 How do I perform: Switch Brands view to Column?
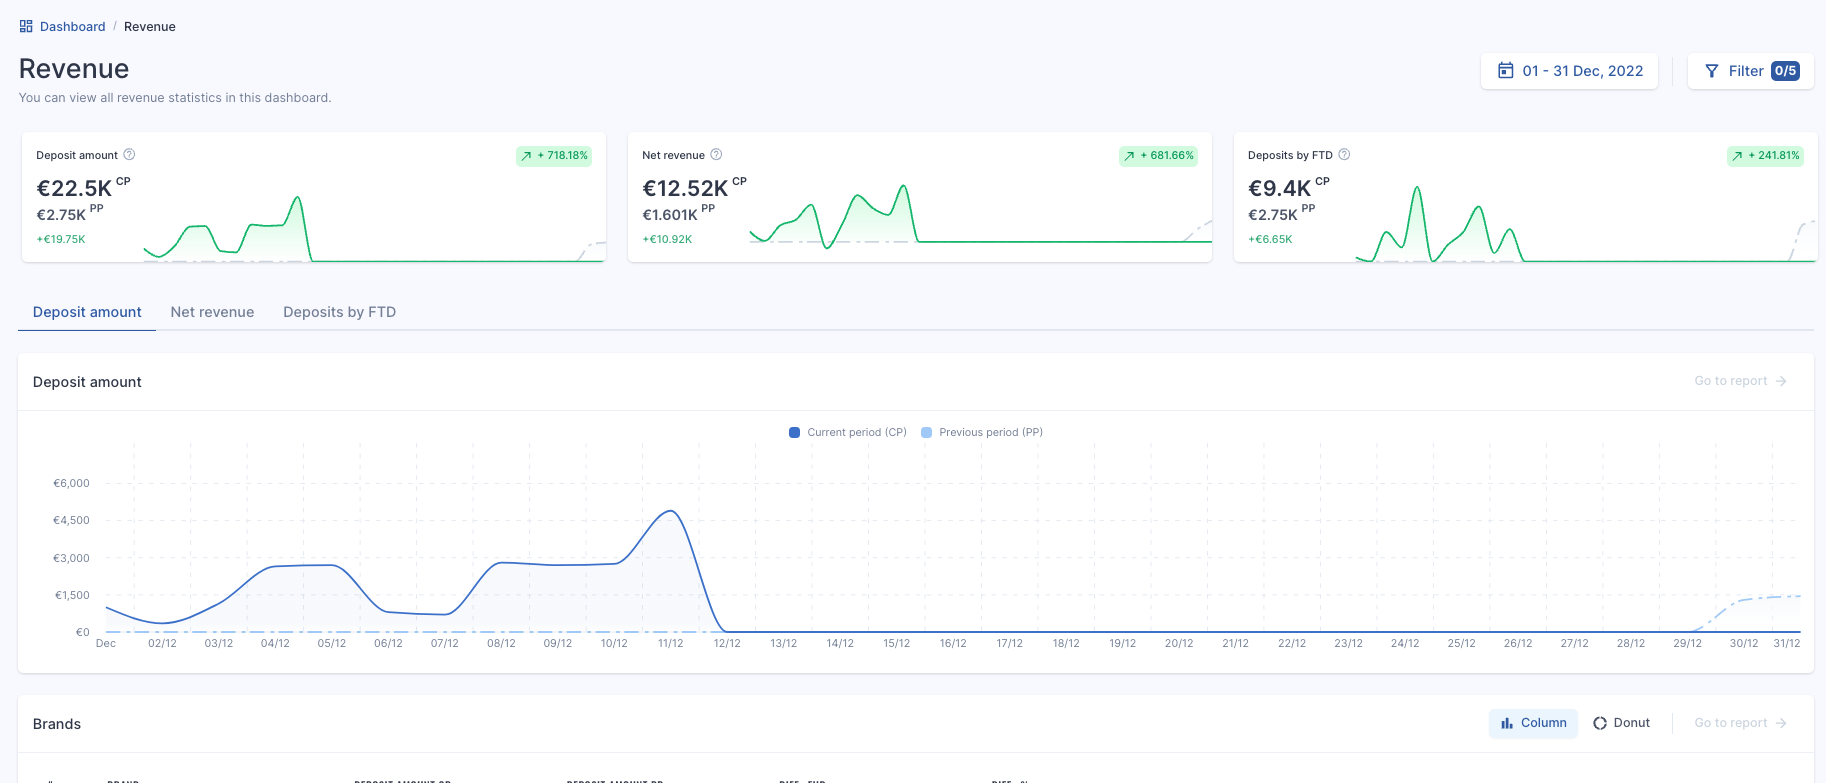1533,723
